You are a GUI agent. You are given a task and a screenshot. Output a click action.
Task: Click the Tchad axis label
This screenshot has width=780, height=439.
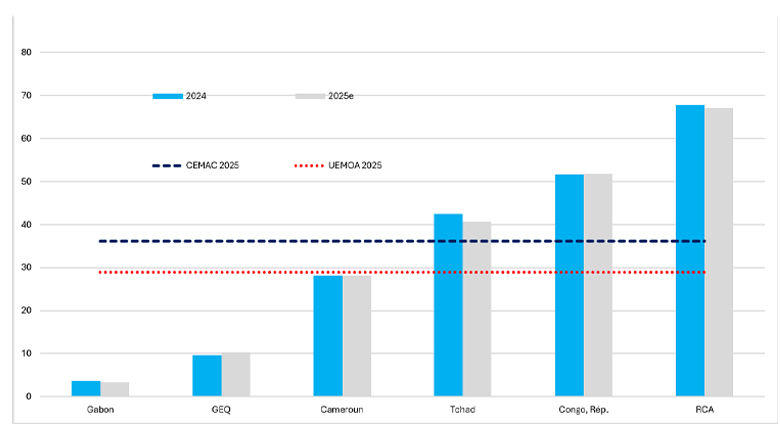click(x=463, y=410)
